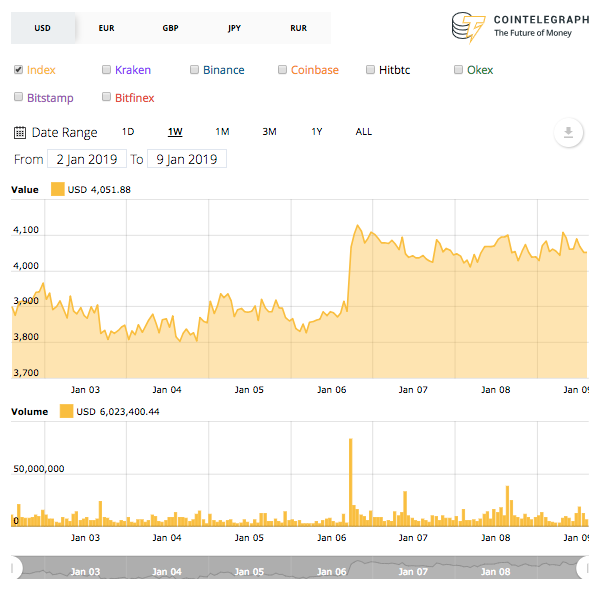Click the Coinbase label
601x591 pixels.
click(315, 70)
